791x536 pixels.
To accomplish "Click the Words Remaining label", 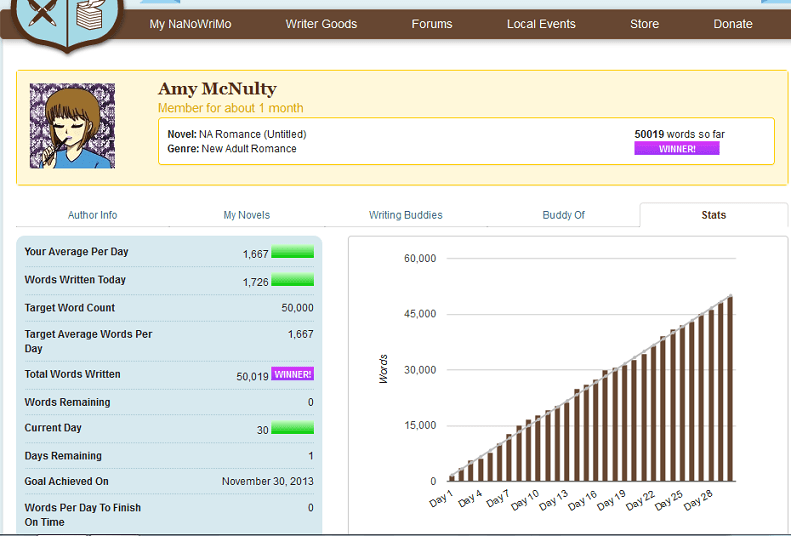I will (x=67, y=402).
